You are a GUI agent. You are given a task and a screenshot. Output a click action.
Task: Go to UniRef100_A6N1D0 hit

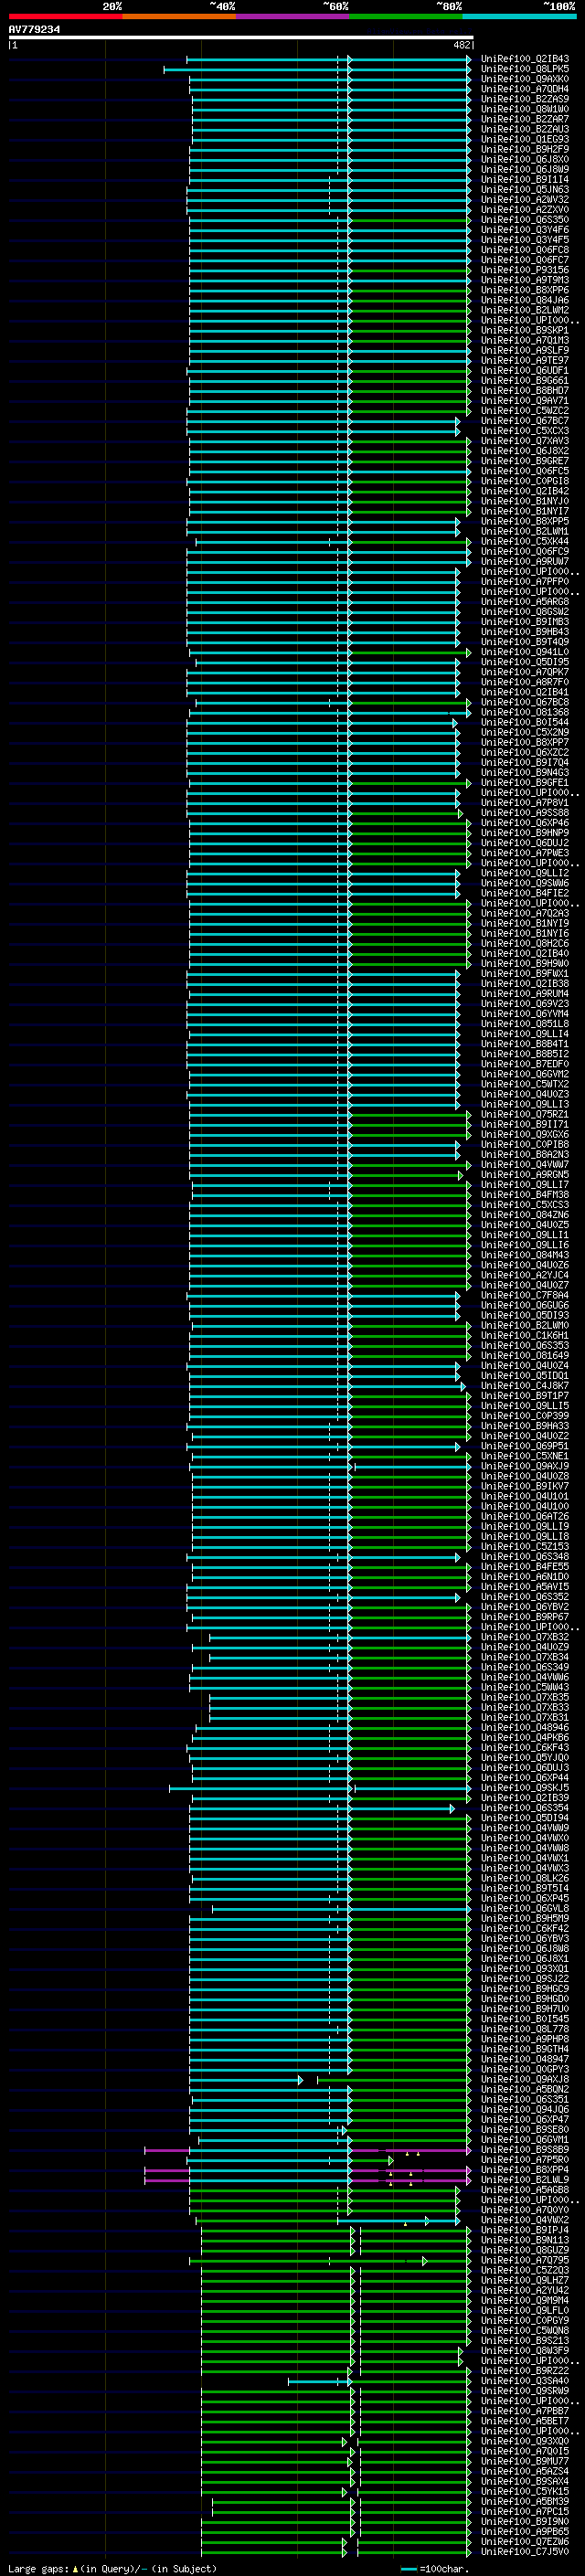click(x=525, y=1577)
